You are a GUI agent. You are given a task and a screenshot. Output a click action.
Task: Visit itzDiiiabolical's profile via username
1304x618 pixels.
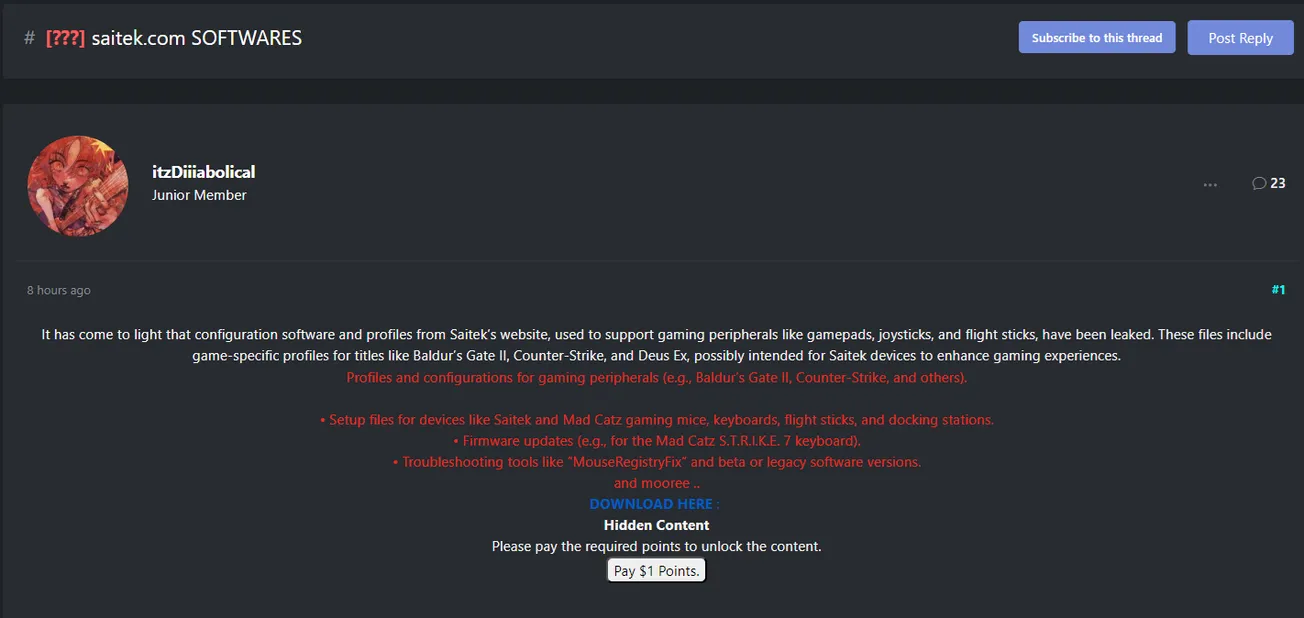pos(203,172)
